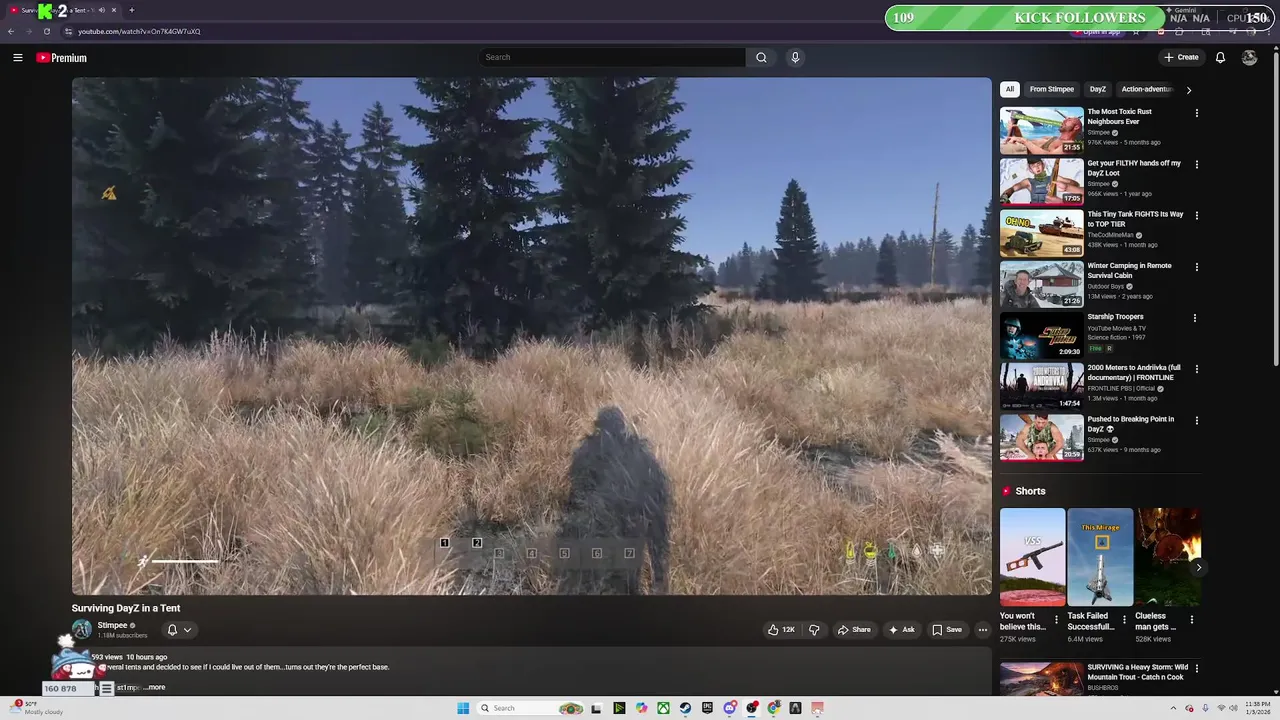Open options for You won't believe short
The height and width of the screenshot is (720, 1280).
(1056, 620)
